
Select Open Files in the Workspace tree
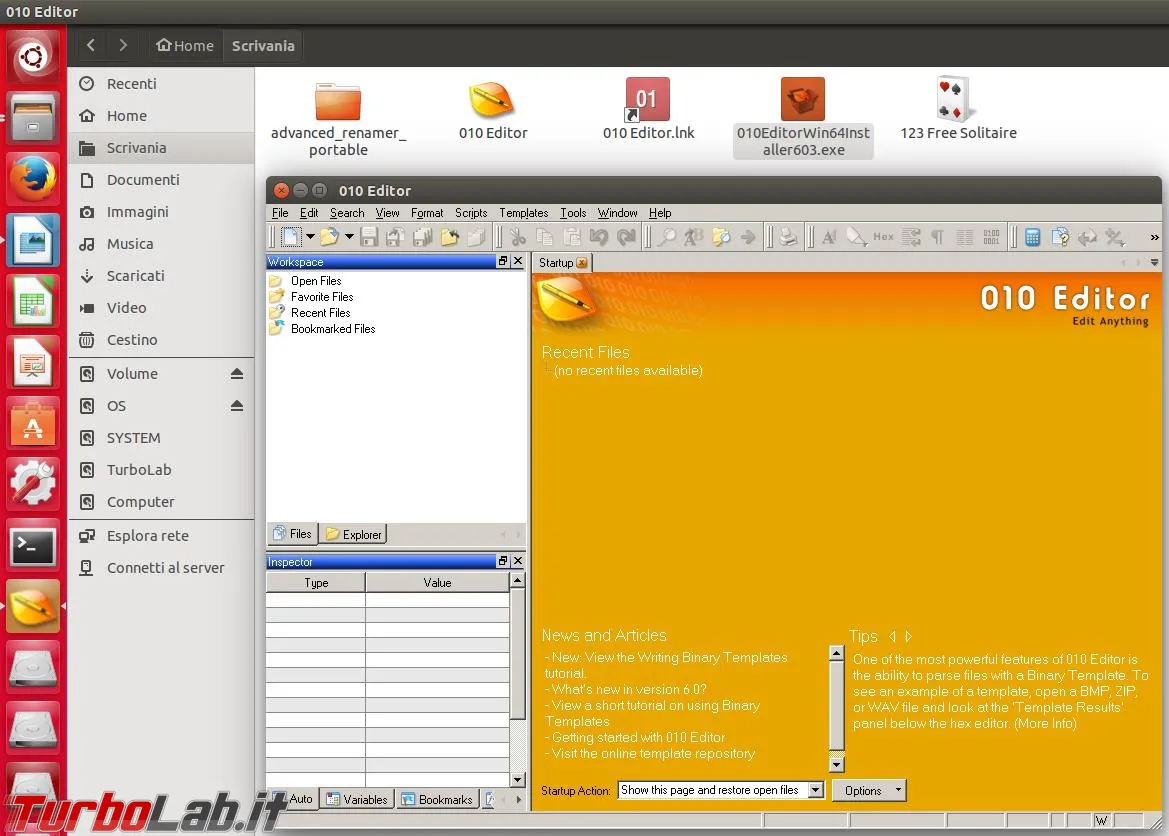pyautogui.click(x=316, y=281)
